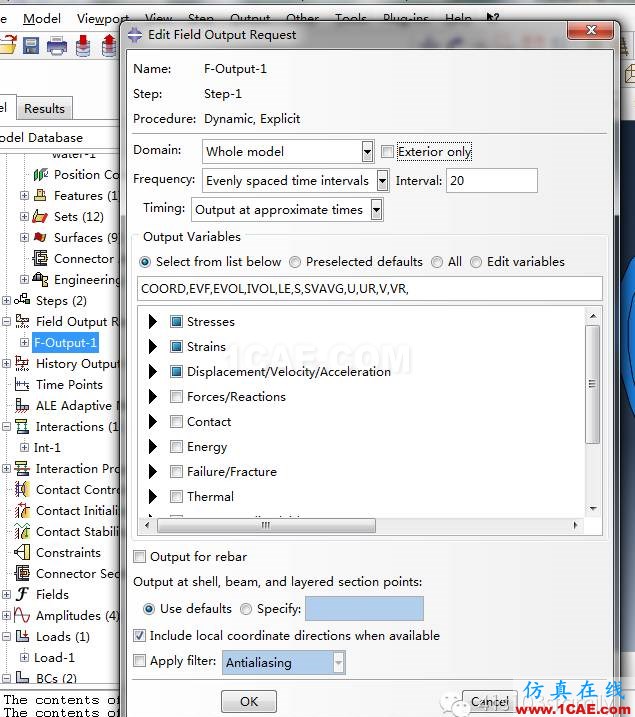Uncheck Include local coordinate directions
The height and width of the screenshot is (717, 635).
click(x=139, y=635)
